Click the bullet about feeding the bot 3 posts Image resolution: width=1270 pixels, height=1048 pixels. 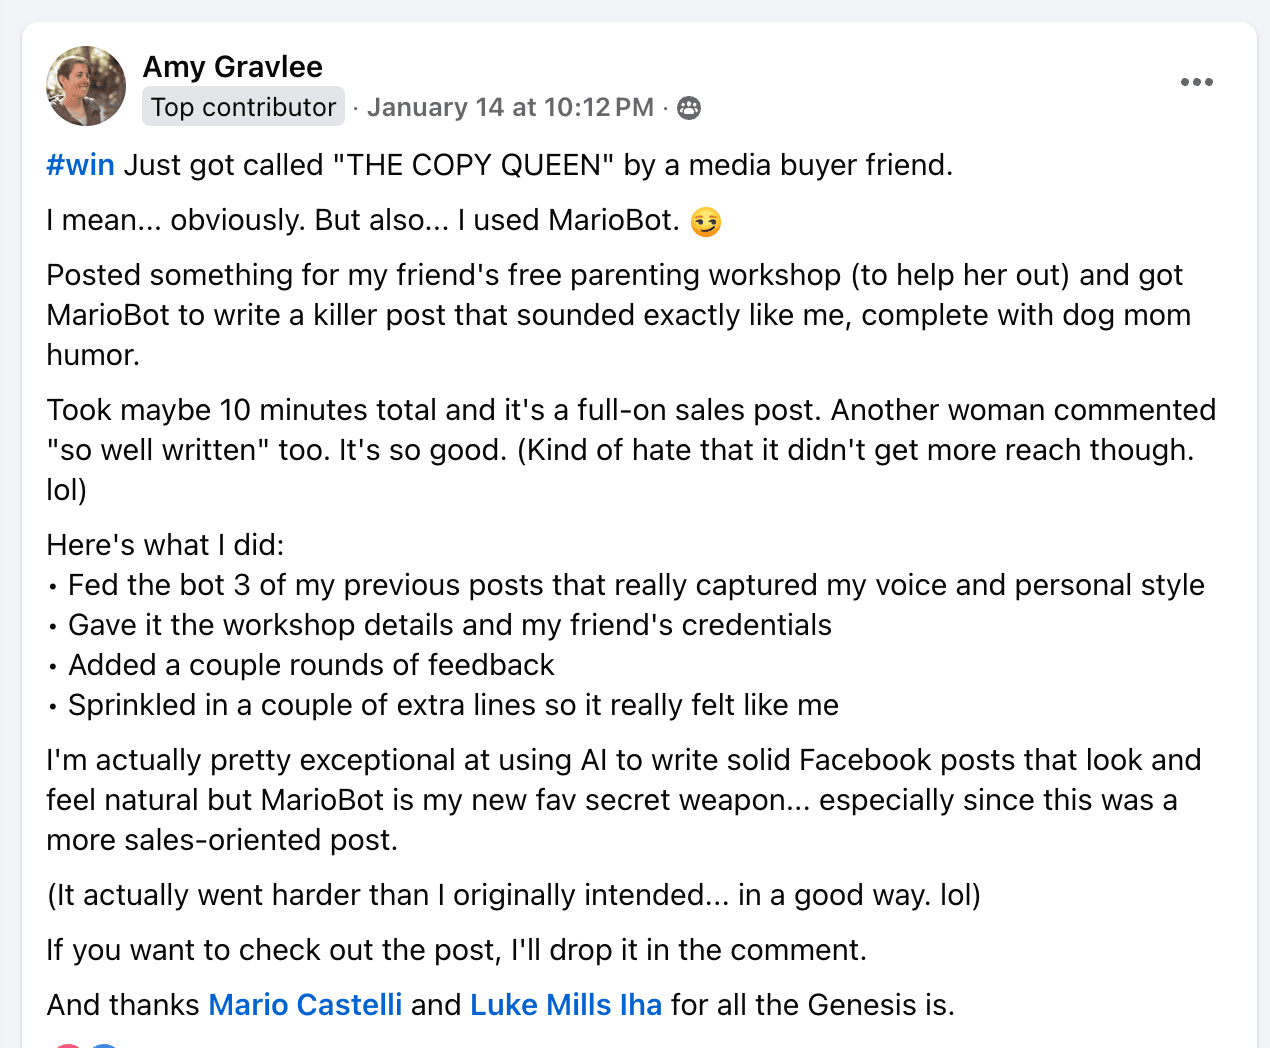pos(636,585)
